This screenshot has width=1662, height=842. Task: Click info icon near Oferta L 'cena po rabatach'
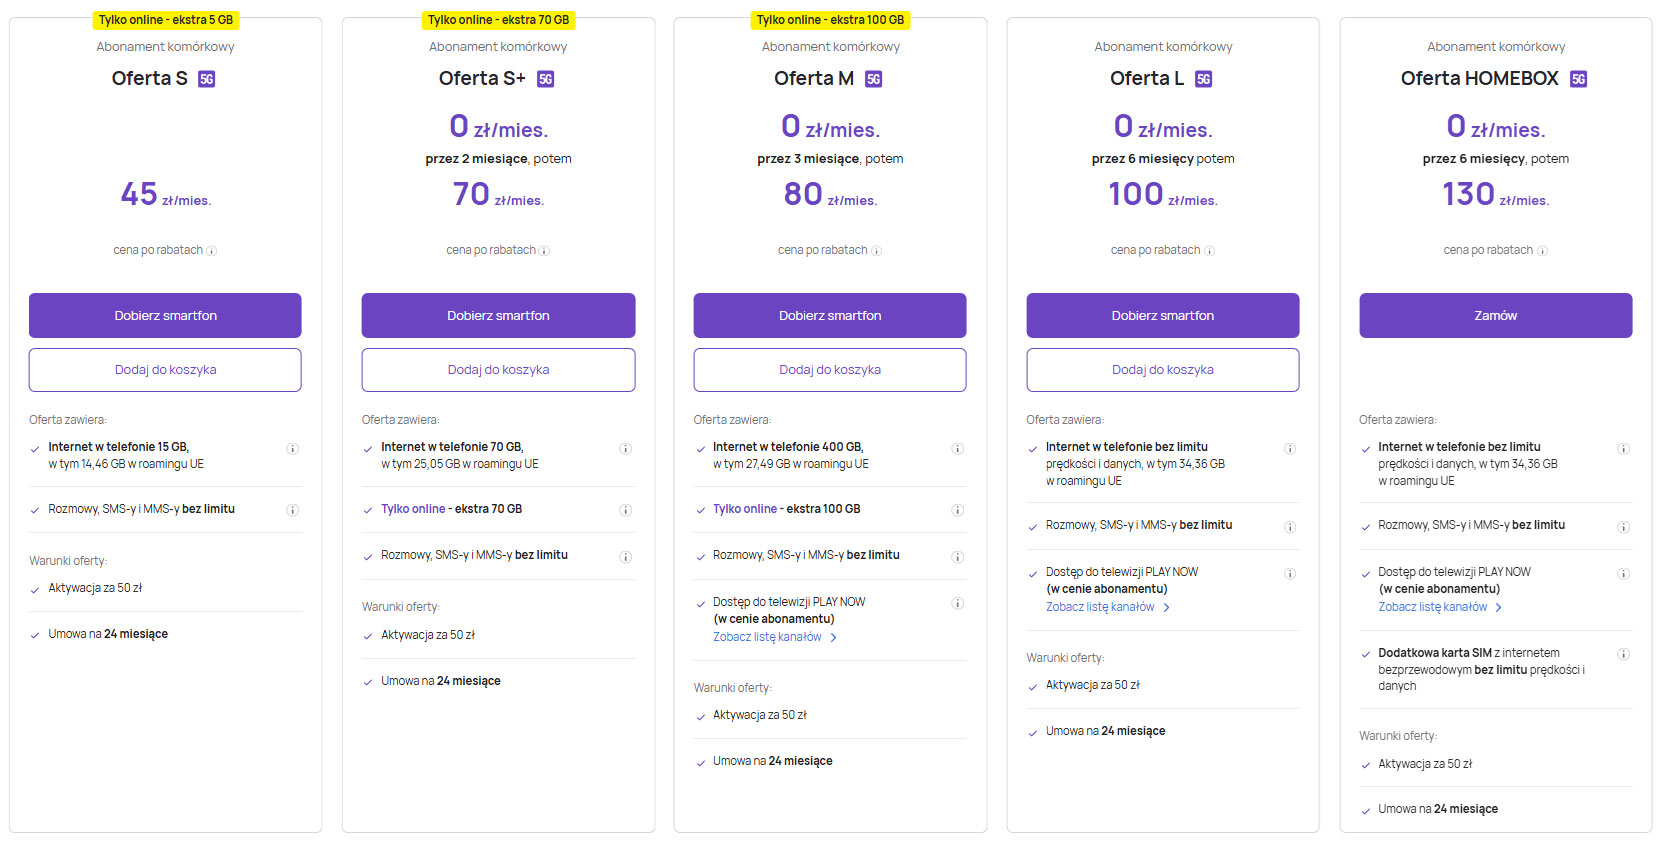coord(1209,251)
